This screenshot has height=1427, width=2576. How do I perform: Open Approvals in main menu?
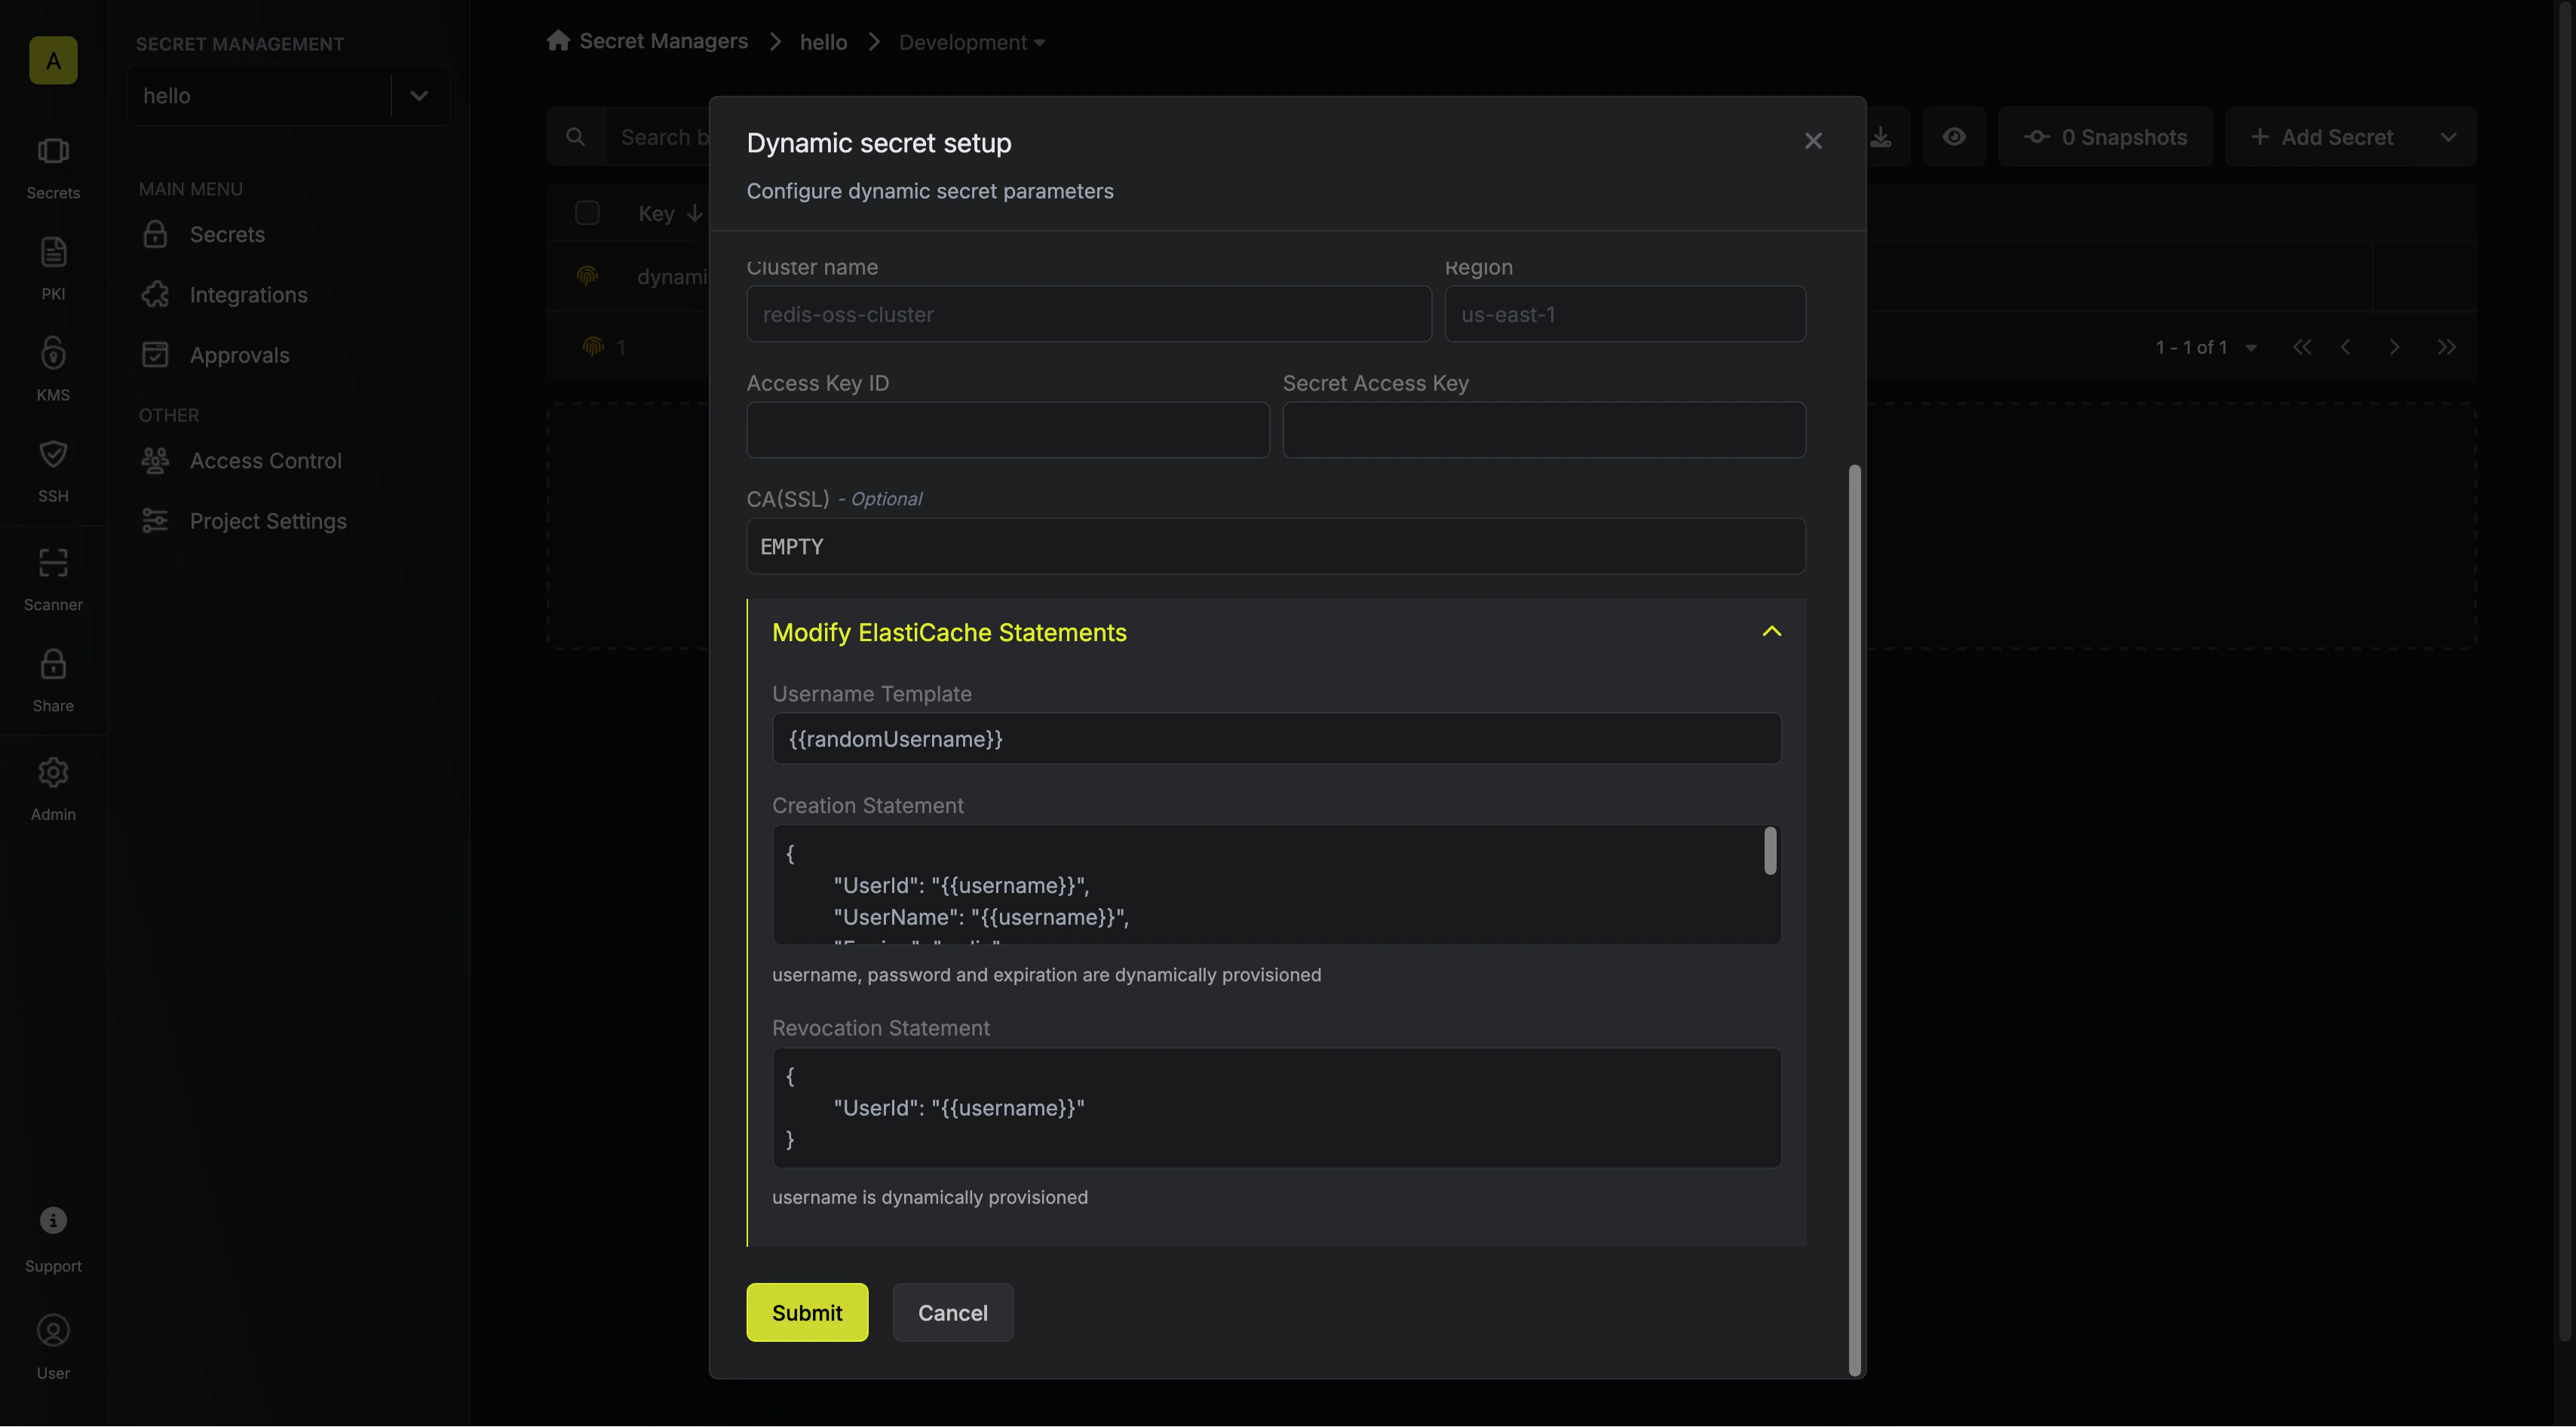coord(239,355)
